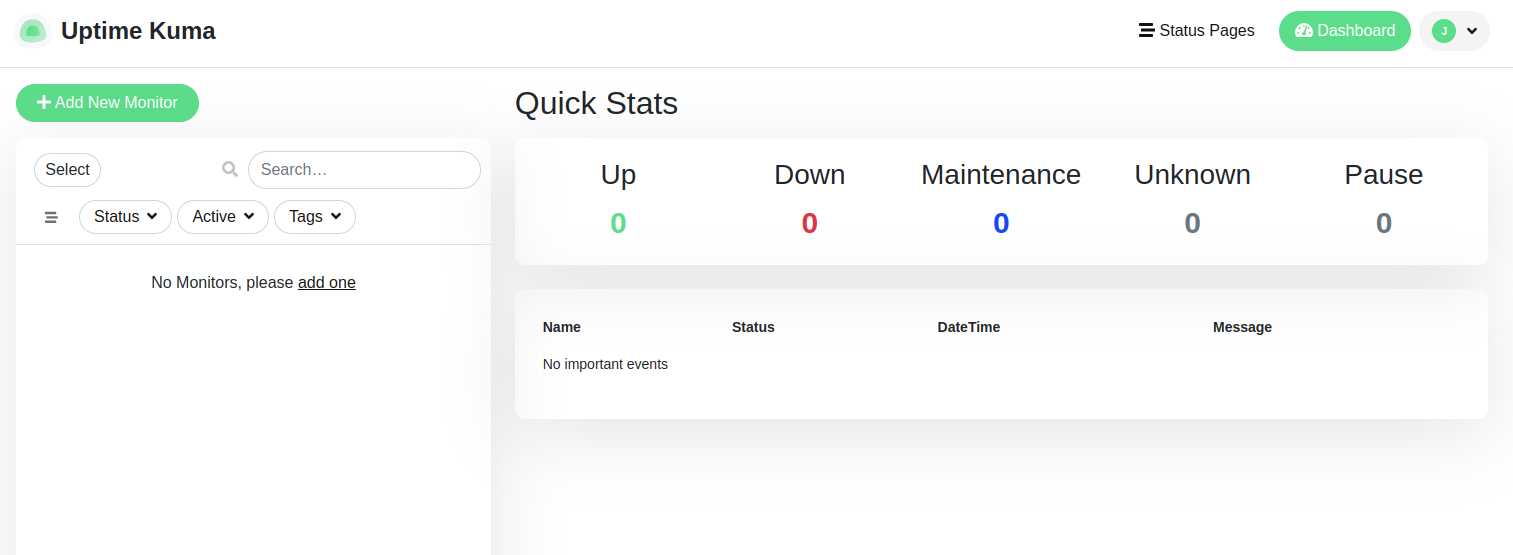Click the green J user avatar
This screenshot has width=1513, height=555.
point(1444,31)
